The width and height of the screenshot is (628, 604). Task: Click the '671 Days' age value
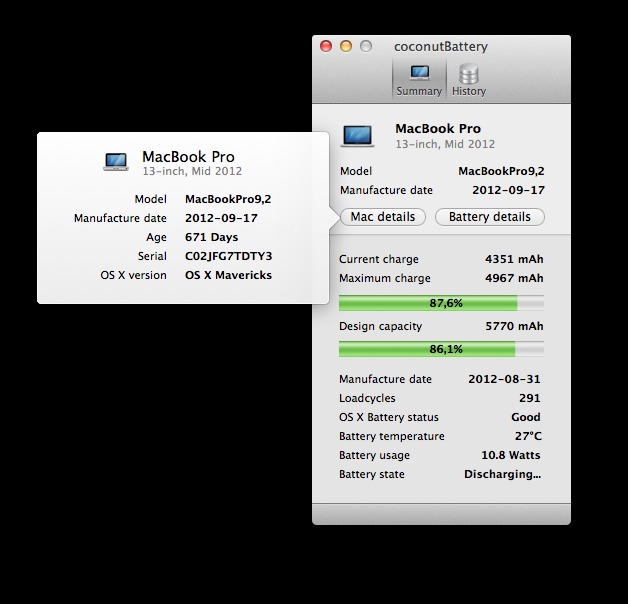211,237
